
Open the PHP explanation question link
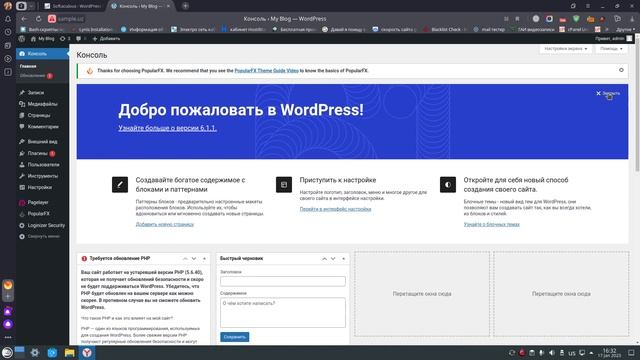point(127,318)
